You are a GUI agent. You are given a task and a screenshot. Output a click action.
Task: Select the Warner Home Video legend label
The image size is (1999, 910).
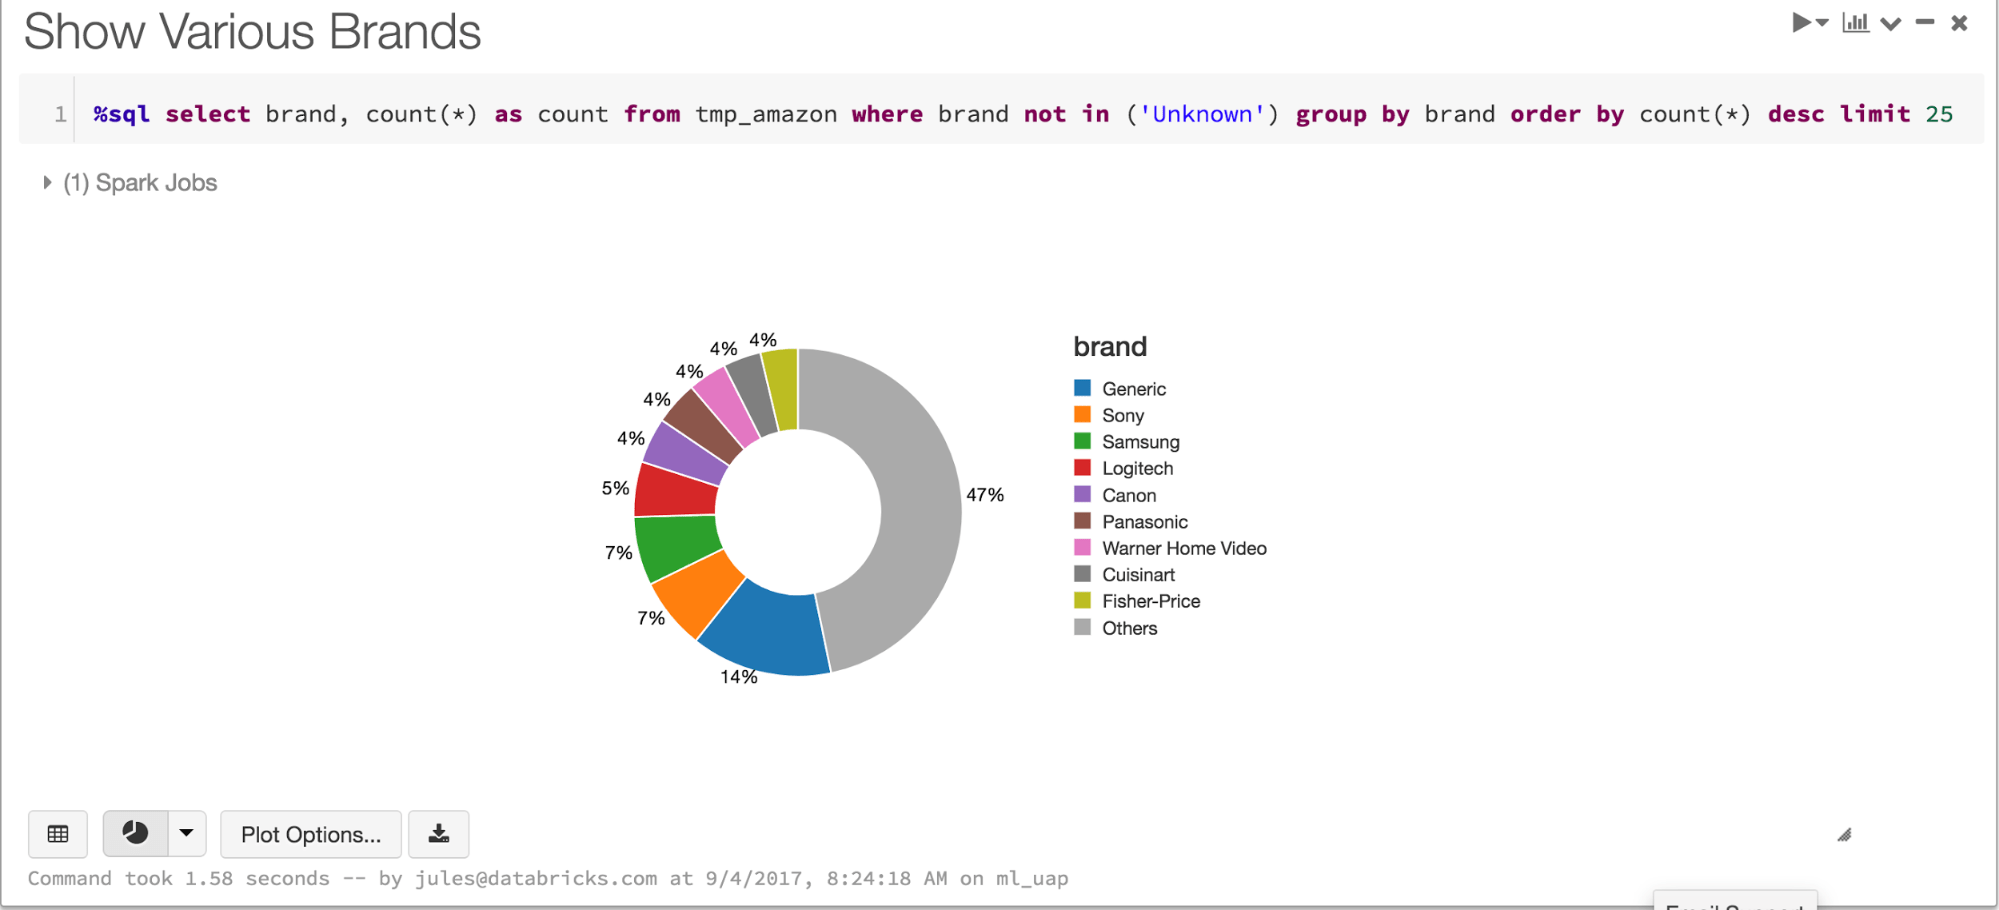1184,548
